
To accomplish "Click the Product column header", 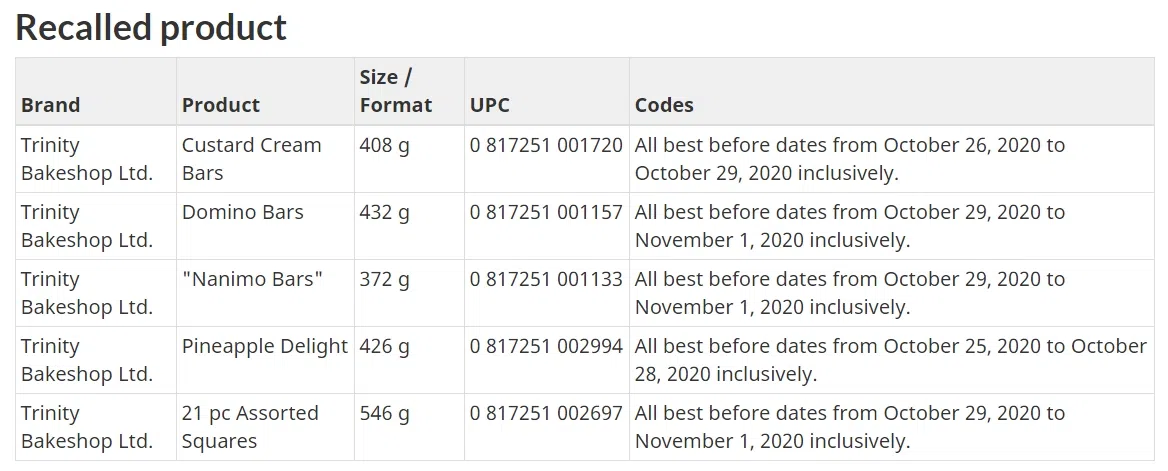I will point(221,105).
